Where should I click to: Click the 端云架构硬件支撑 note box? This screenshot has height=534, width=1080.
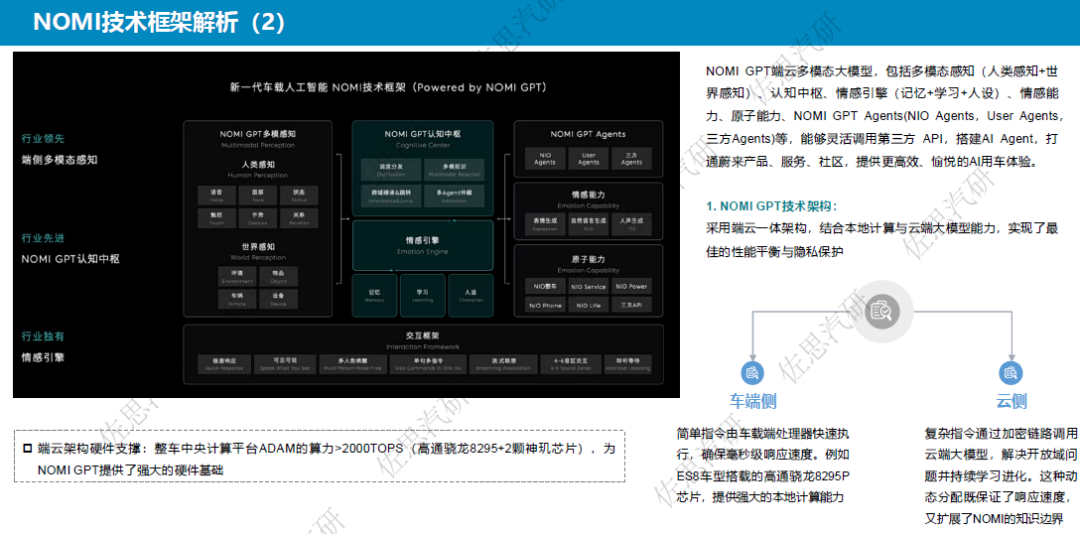pyautogui.click(x=320, y=456)
